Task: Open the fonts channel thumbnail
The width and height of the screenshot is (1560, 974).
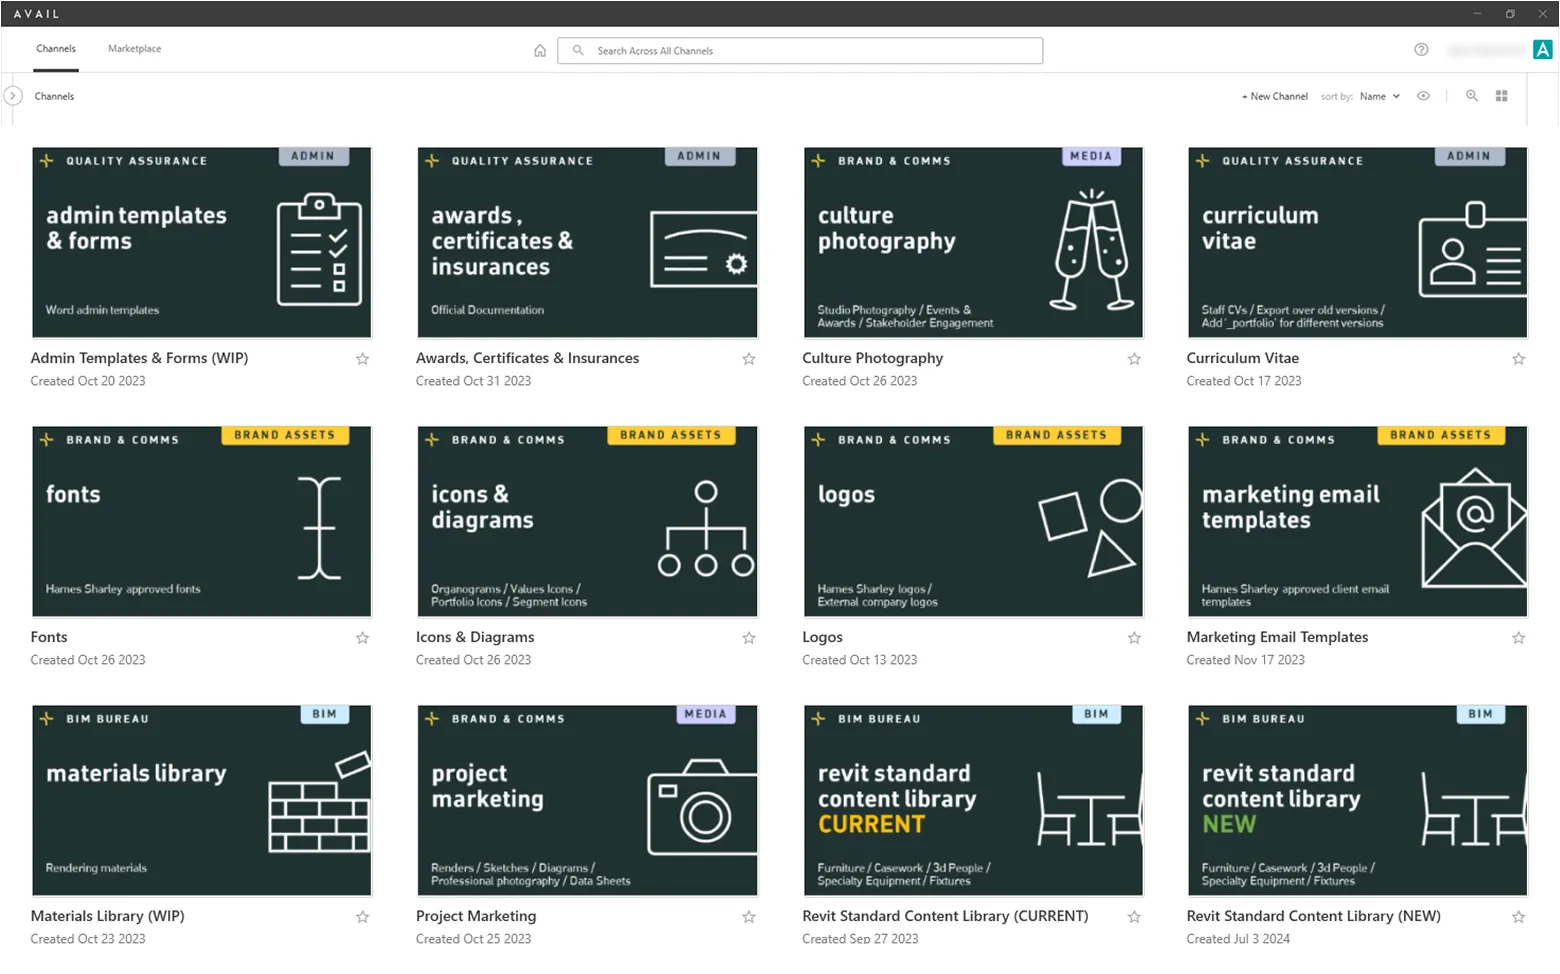Action: (x=202, y=522)
